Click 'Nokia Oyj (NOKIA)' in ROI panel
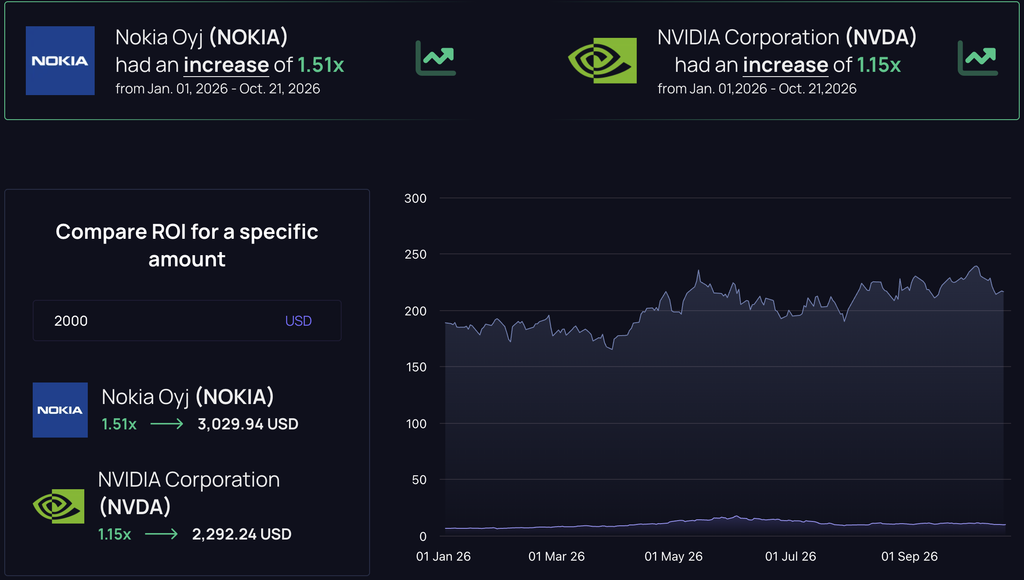Screen dimensions: 1024x580 click(187, 396)
